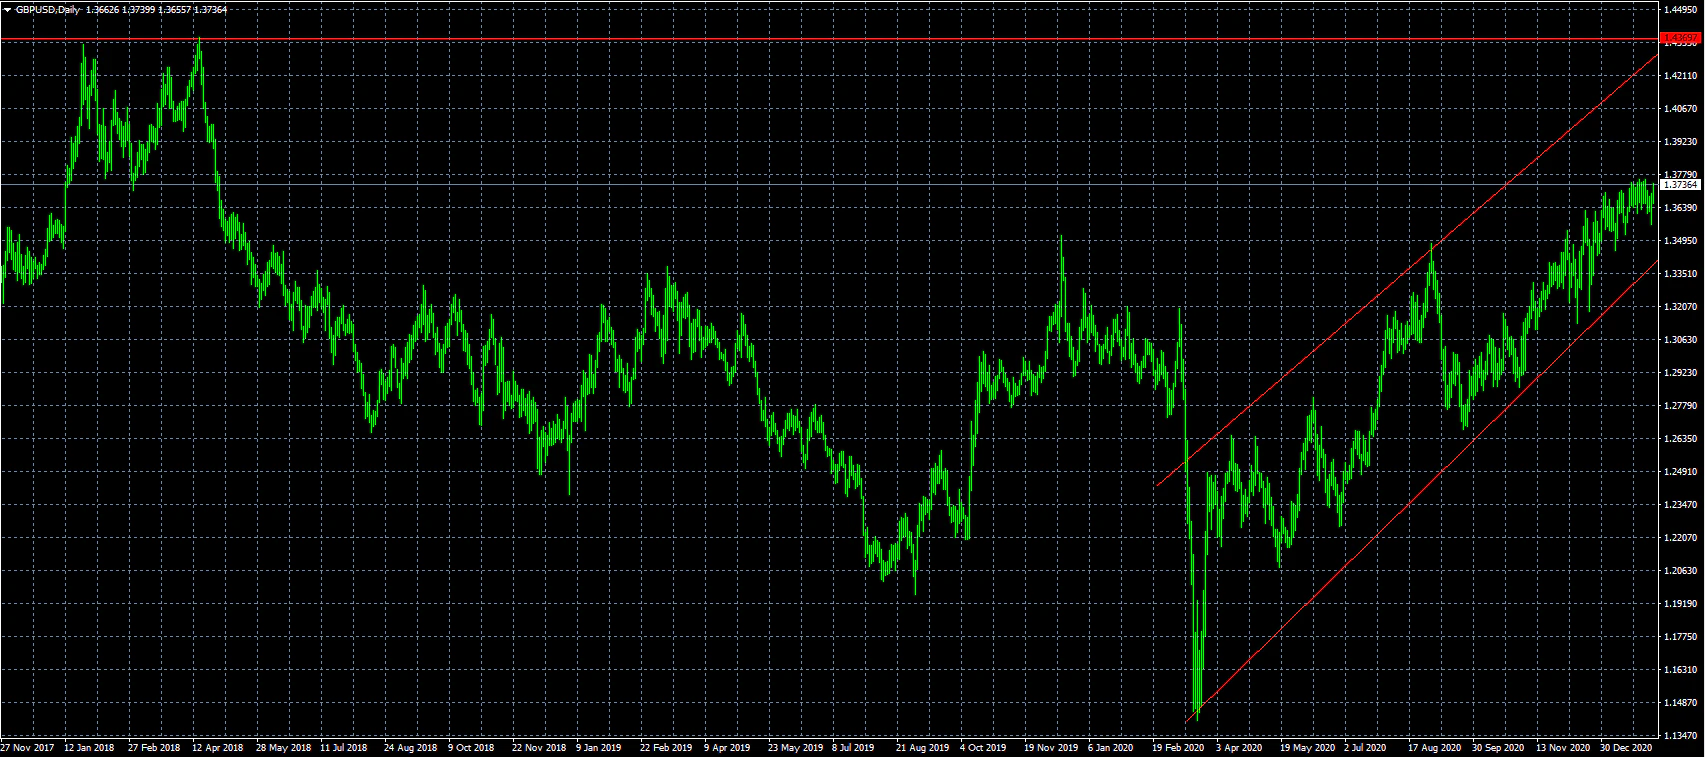Click the 4 Oct 2019 date label

(983, 747)
